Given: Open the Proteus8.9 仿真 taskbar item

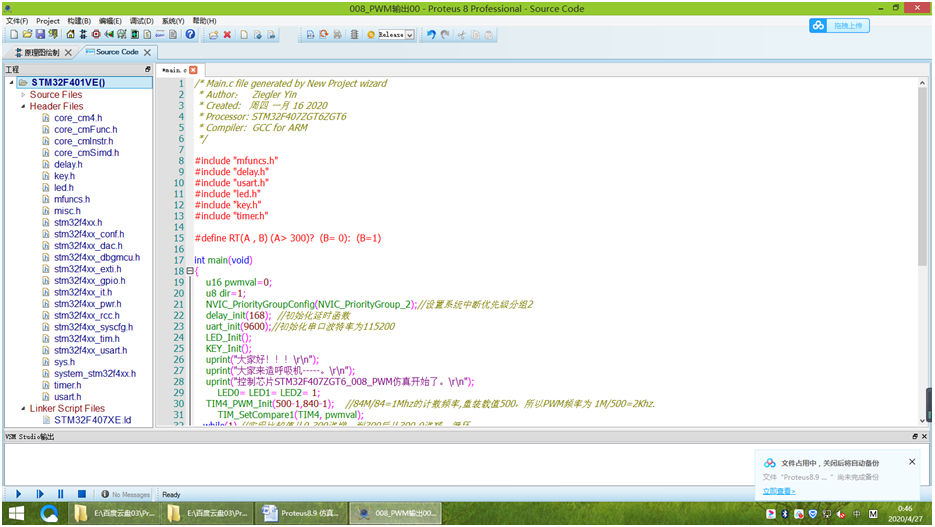Looking at the screenshot, I should pyautogui.click(x=301, y=513).
